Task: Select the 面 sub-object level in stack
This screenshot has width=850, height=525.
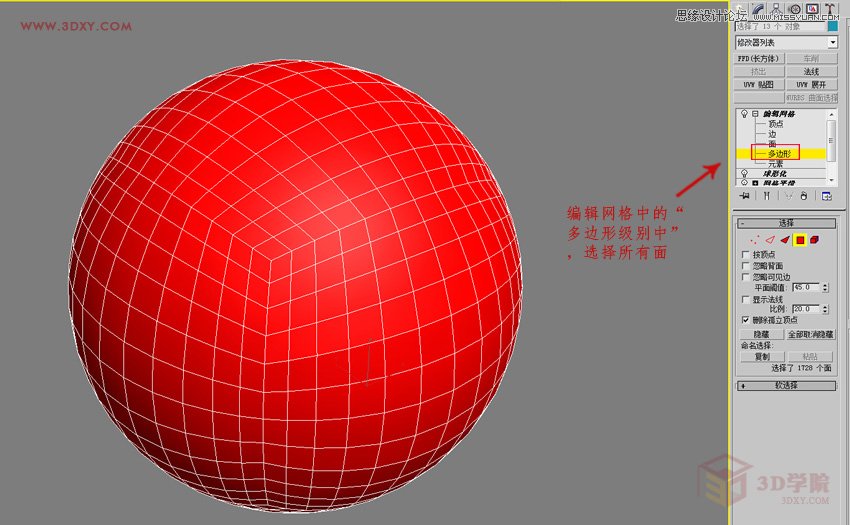Action: (x=772, y=144)
